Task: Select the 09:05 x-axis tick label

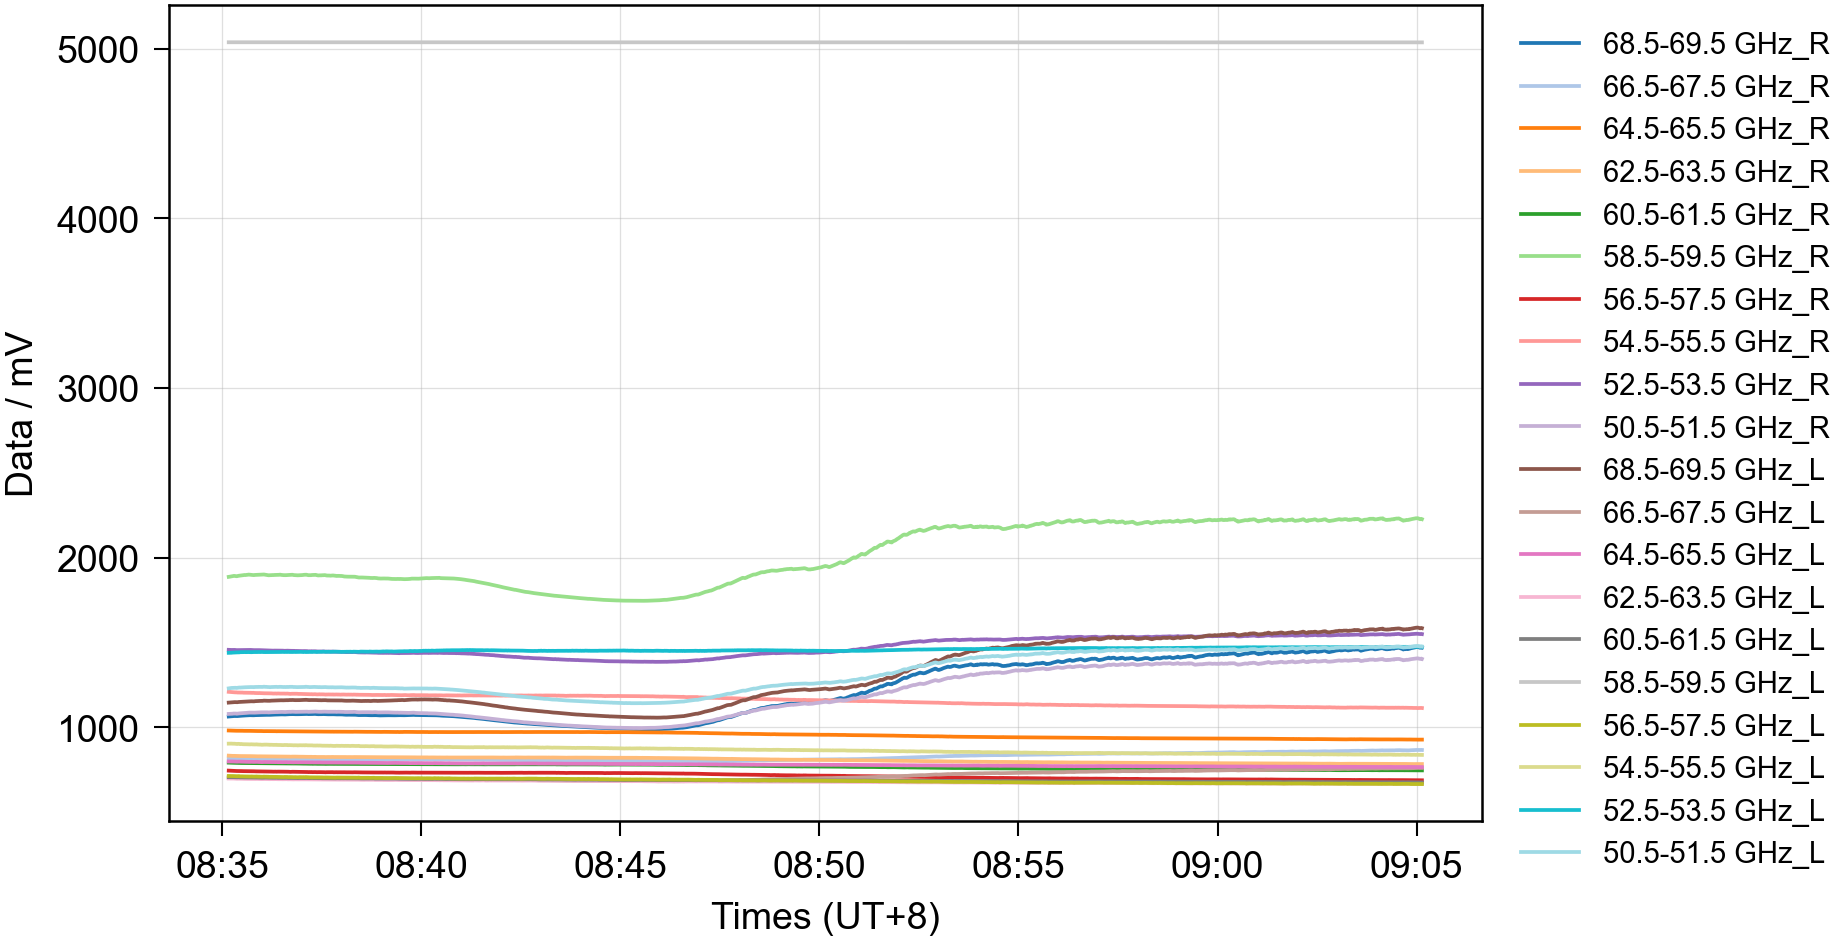Action: [1415, 865]
